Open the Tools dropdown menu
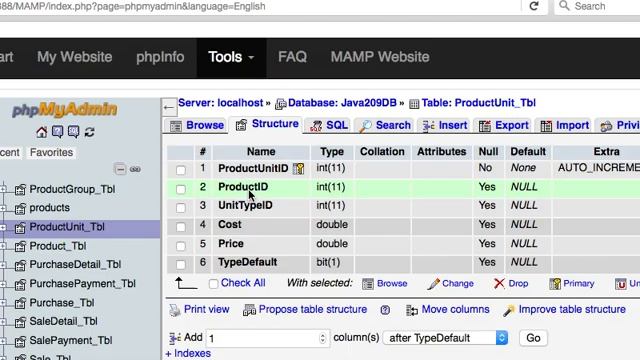640x360 pixels. 231,57
